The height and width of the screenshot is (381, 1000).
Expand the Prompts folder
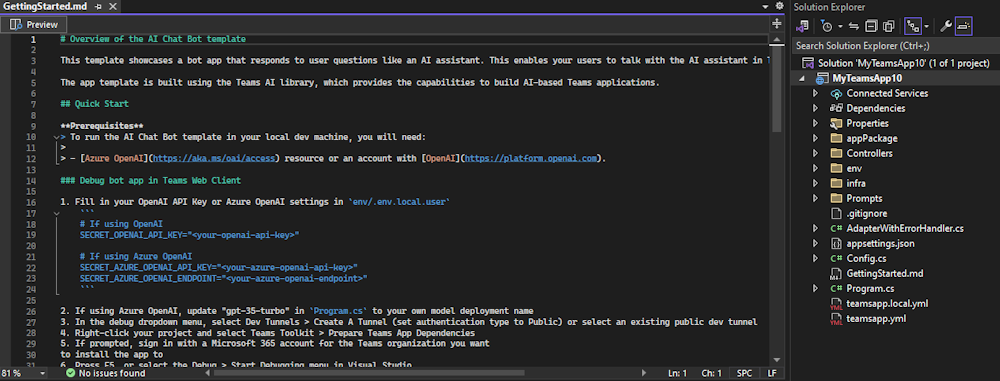[x=815, y=198]
